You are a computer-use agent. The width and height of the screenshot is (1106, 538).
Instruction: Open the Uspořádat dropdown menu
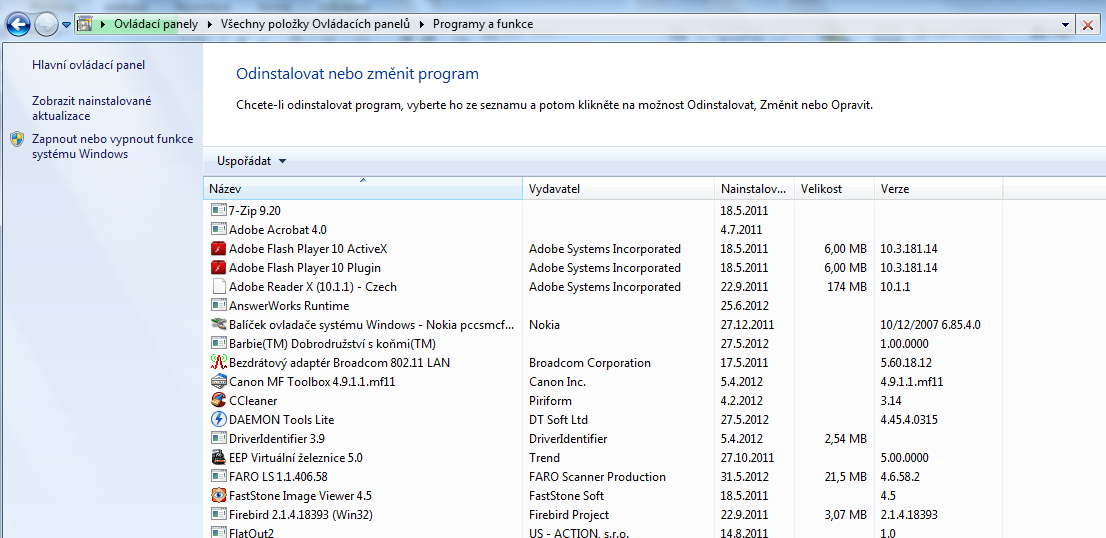coord(252,161)
